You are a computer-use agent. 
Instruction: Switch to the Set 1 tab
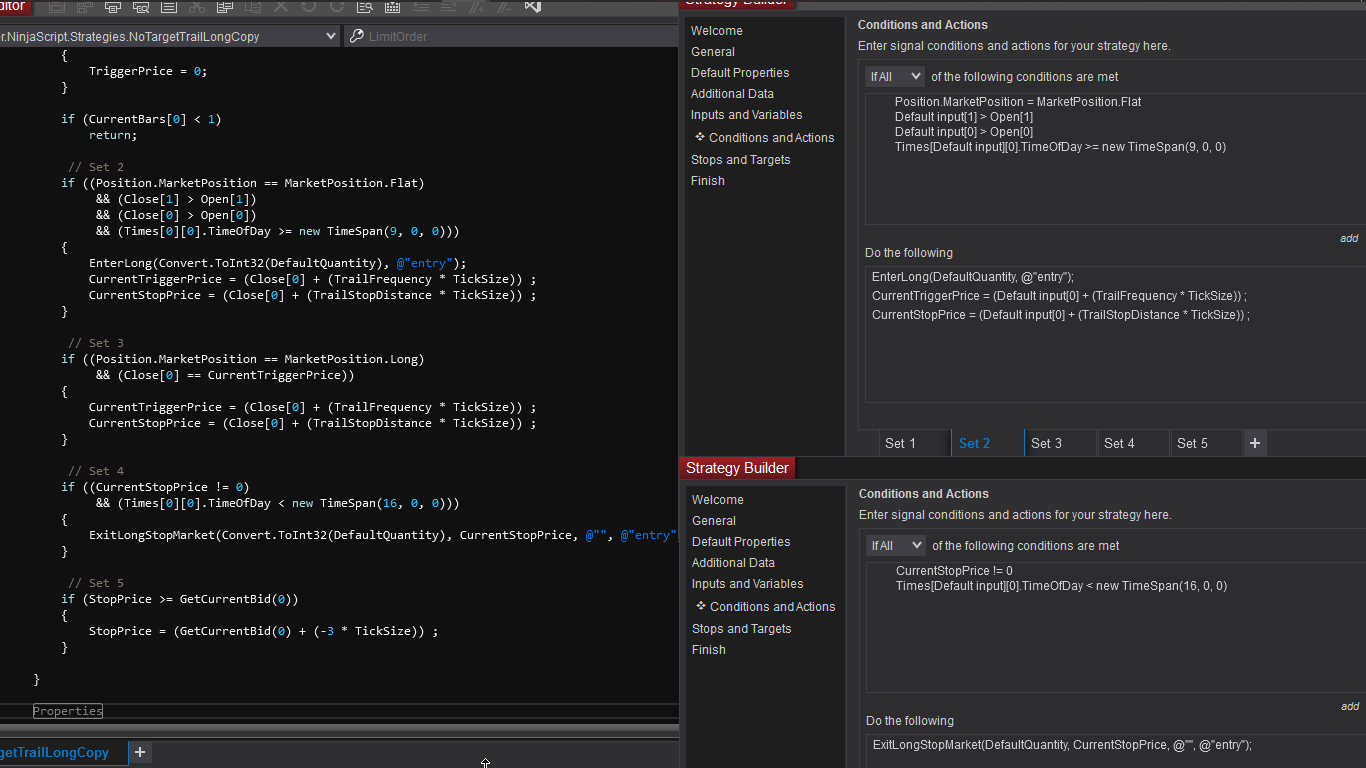point(900,443)
